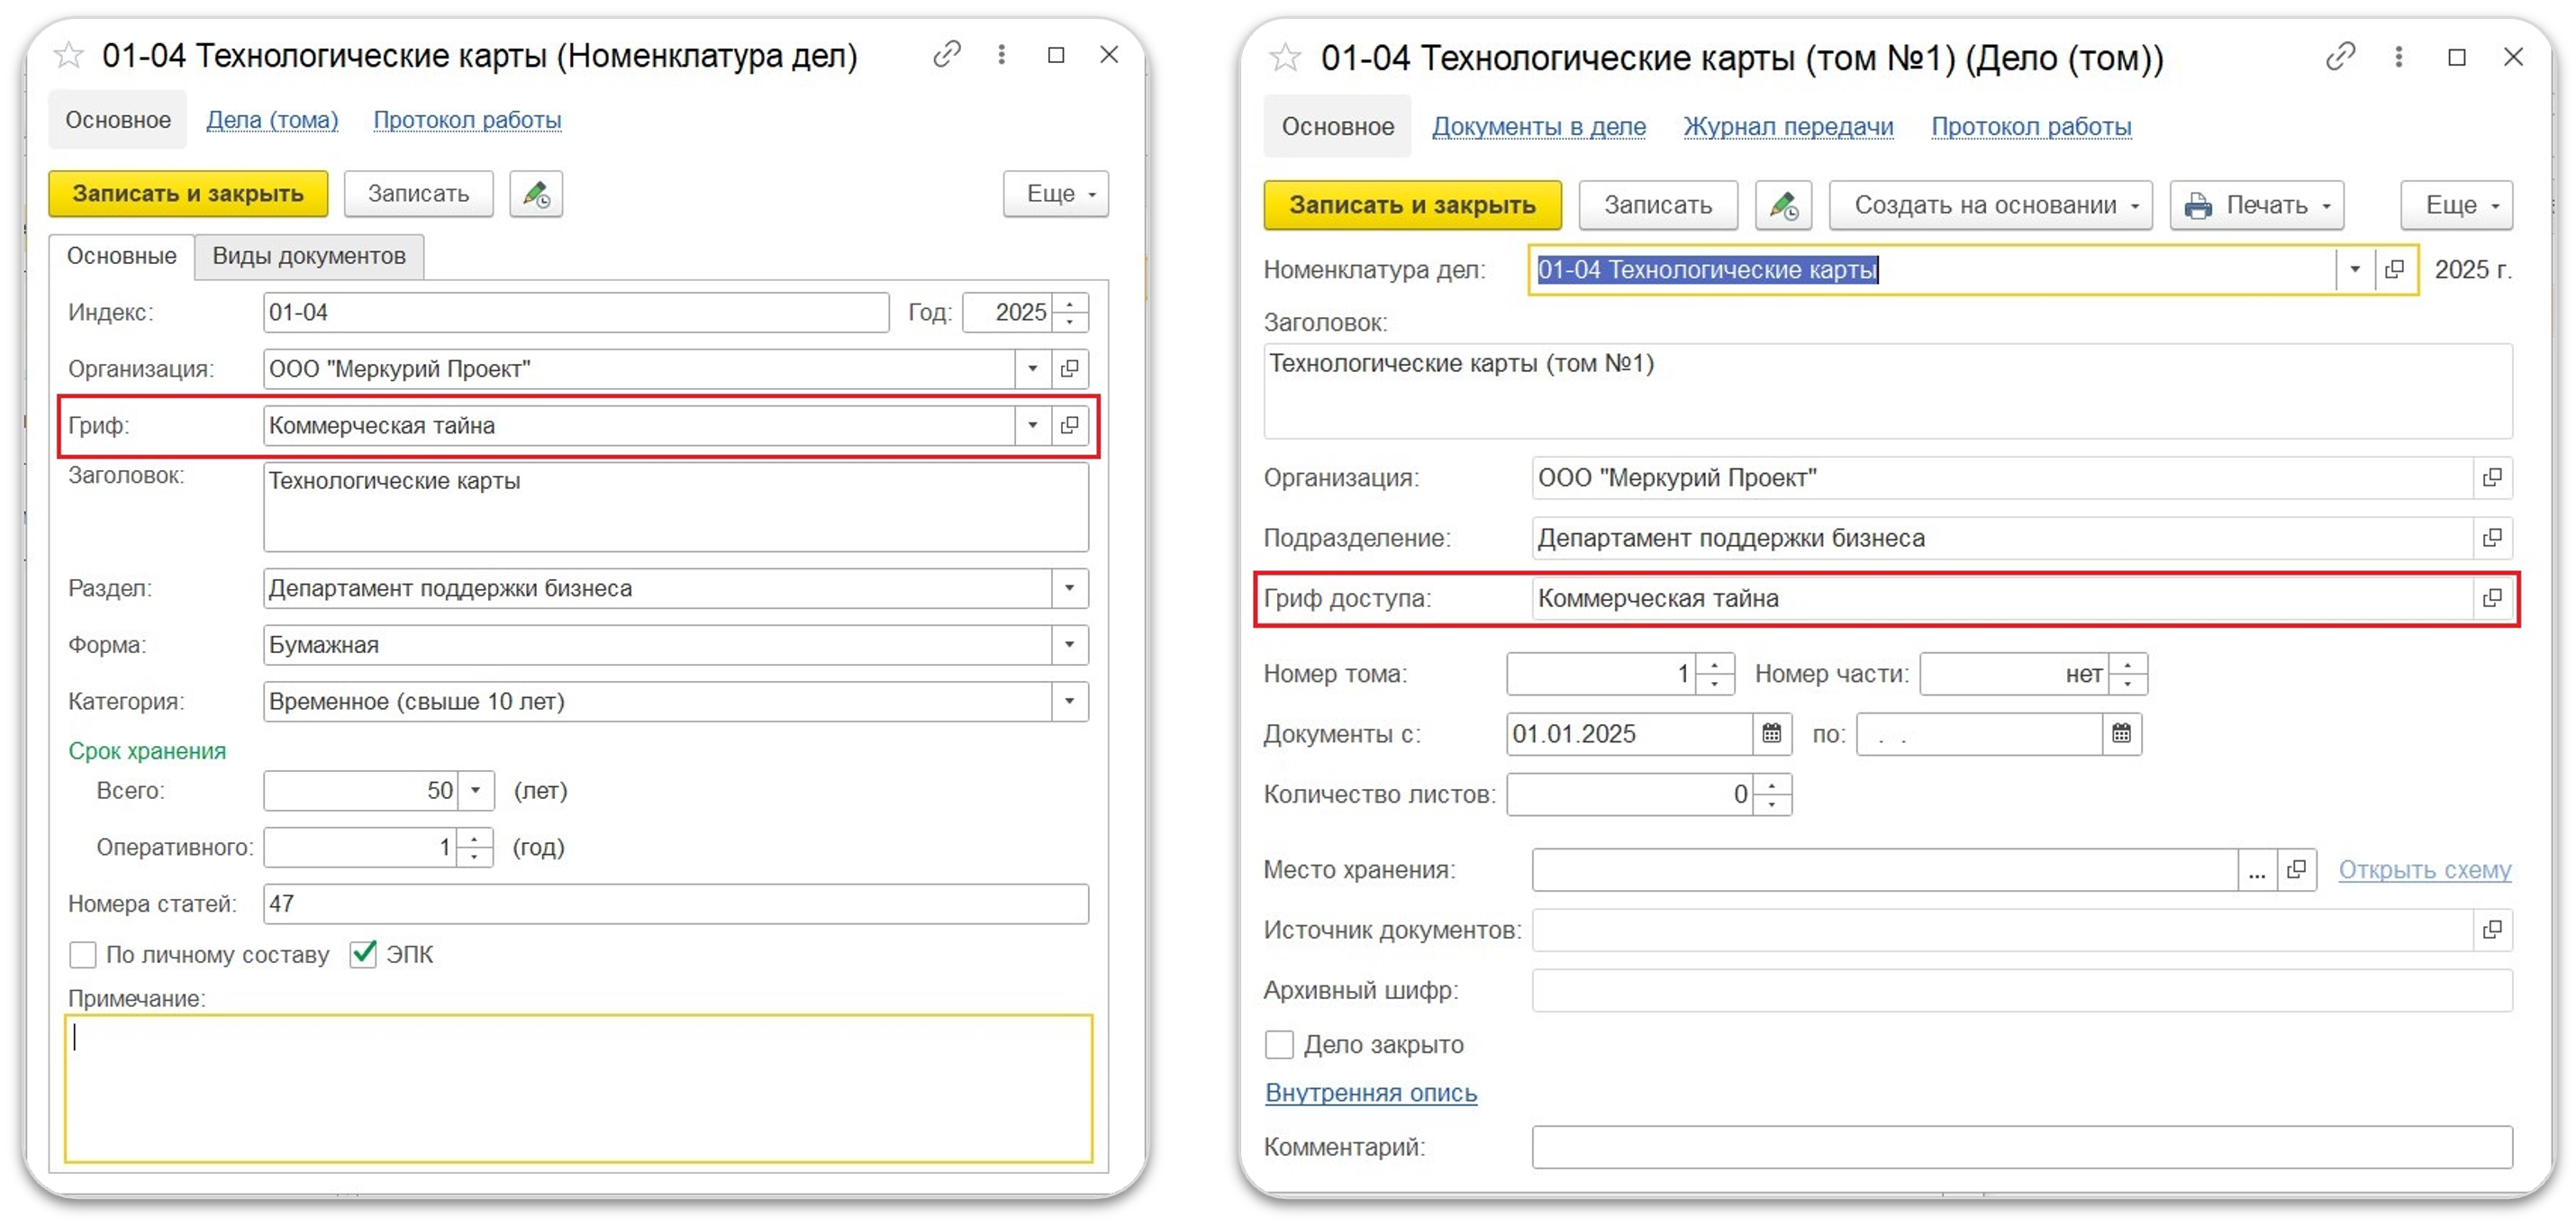Adjust the Номер тома stepper
2576x1226 pixels.
pyautogui.click(x=1715, y=674)
